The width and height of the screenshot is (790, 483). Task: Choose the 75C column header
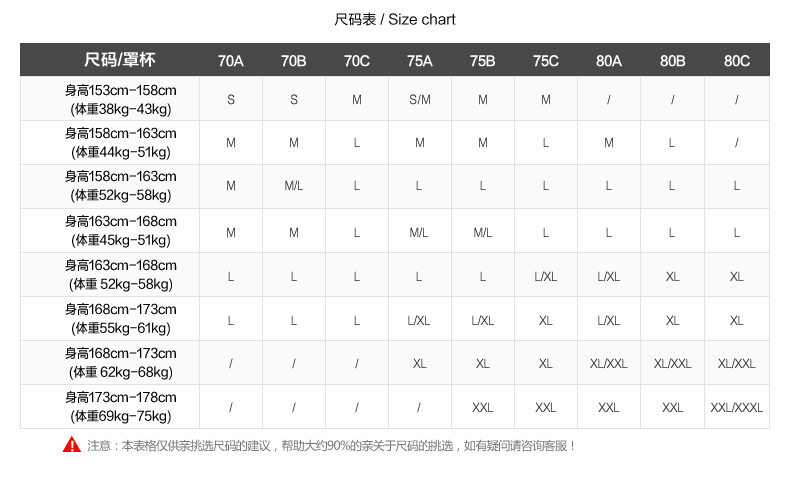[x=546, y=61]
